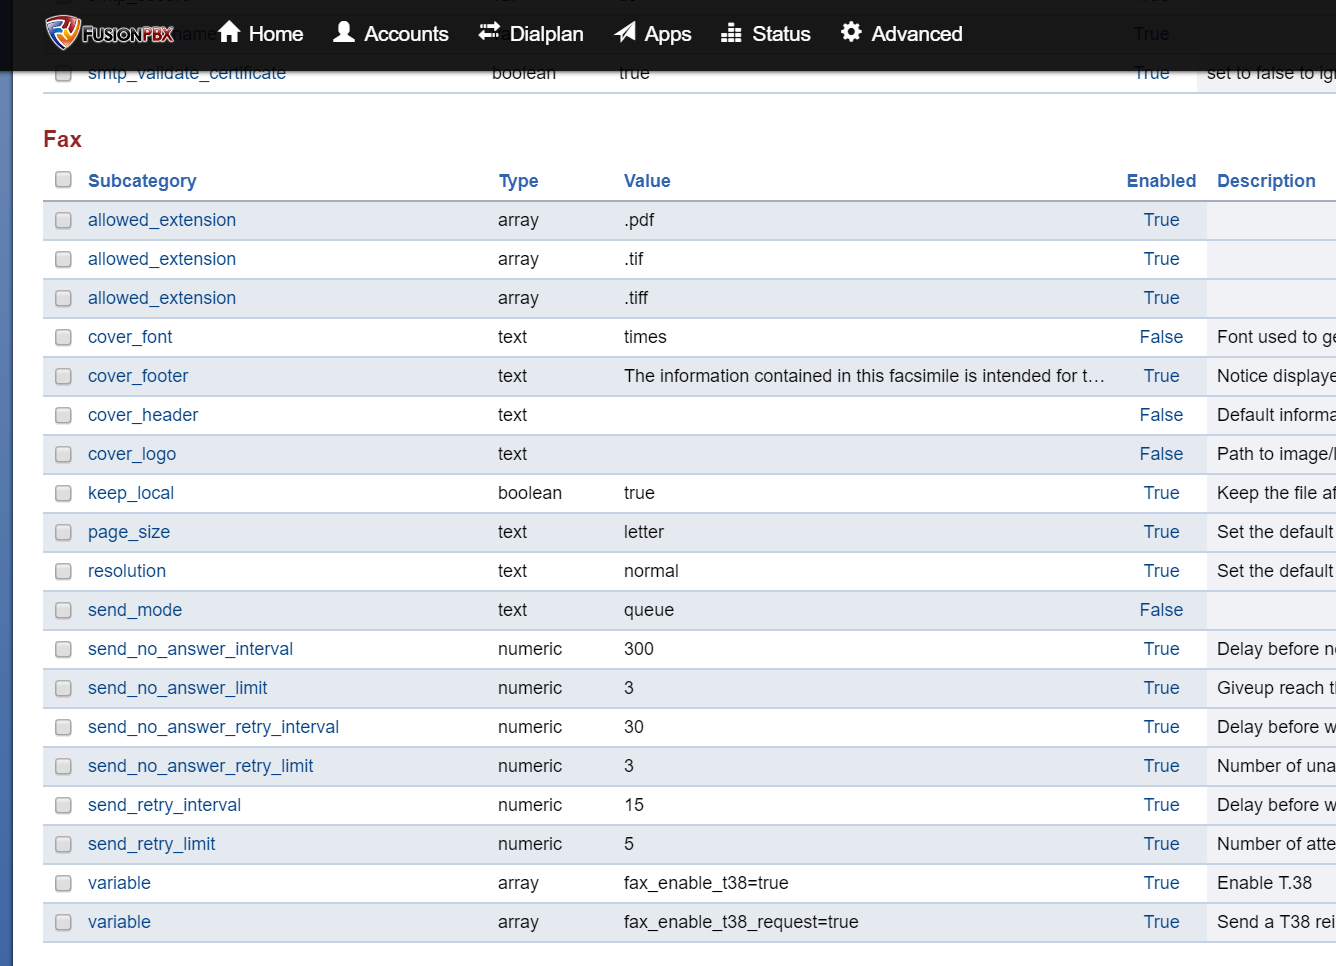Click the Home house icon

[x=229, y=32]
